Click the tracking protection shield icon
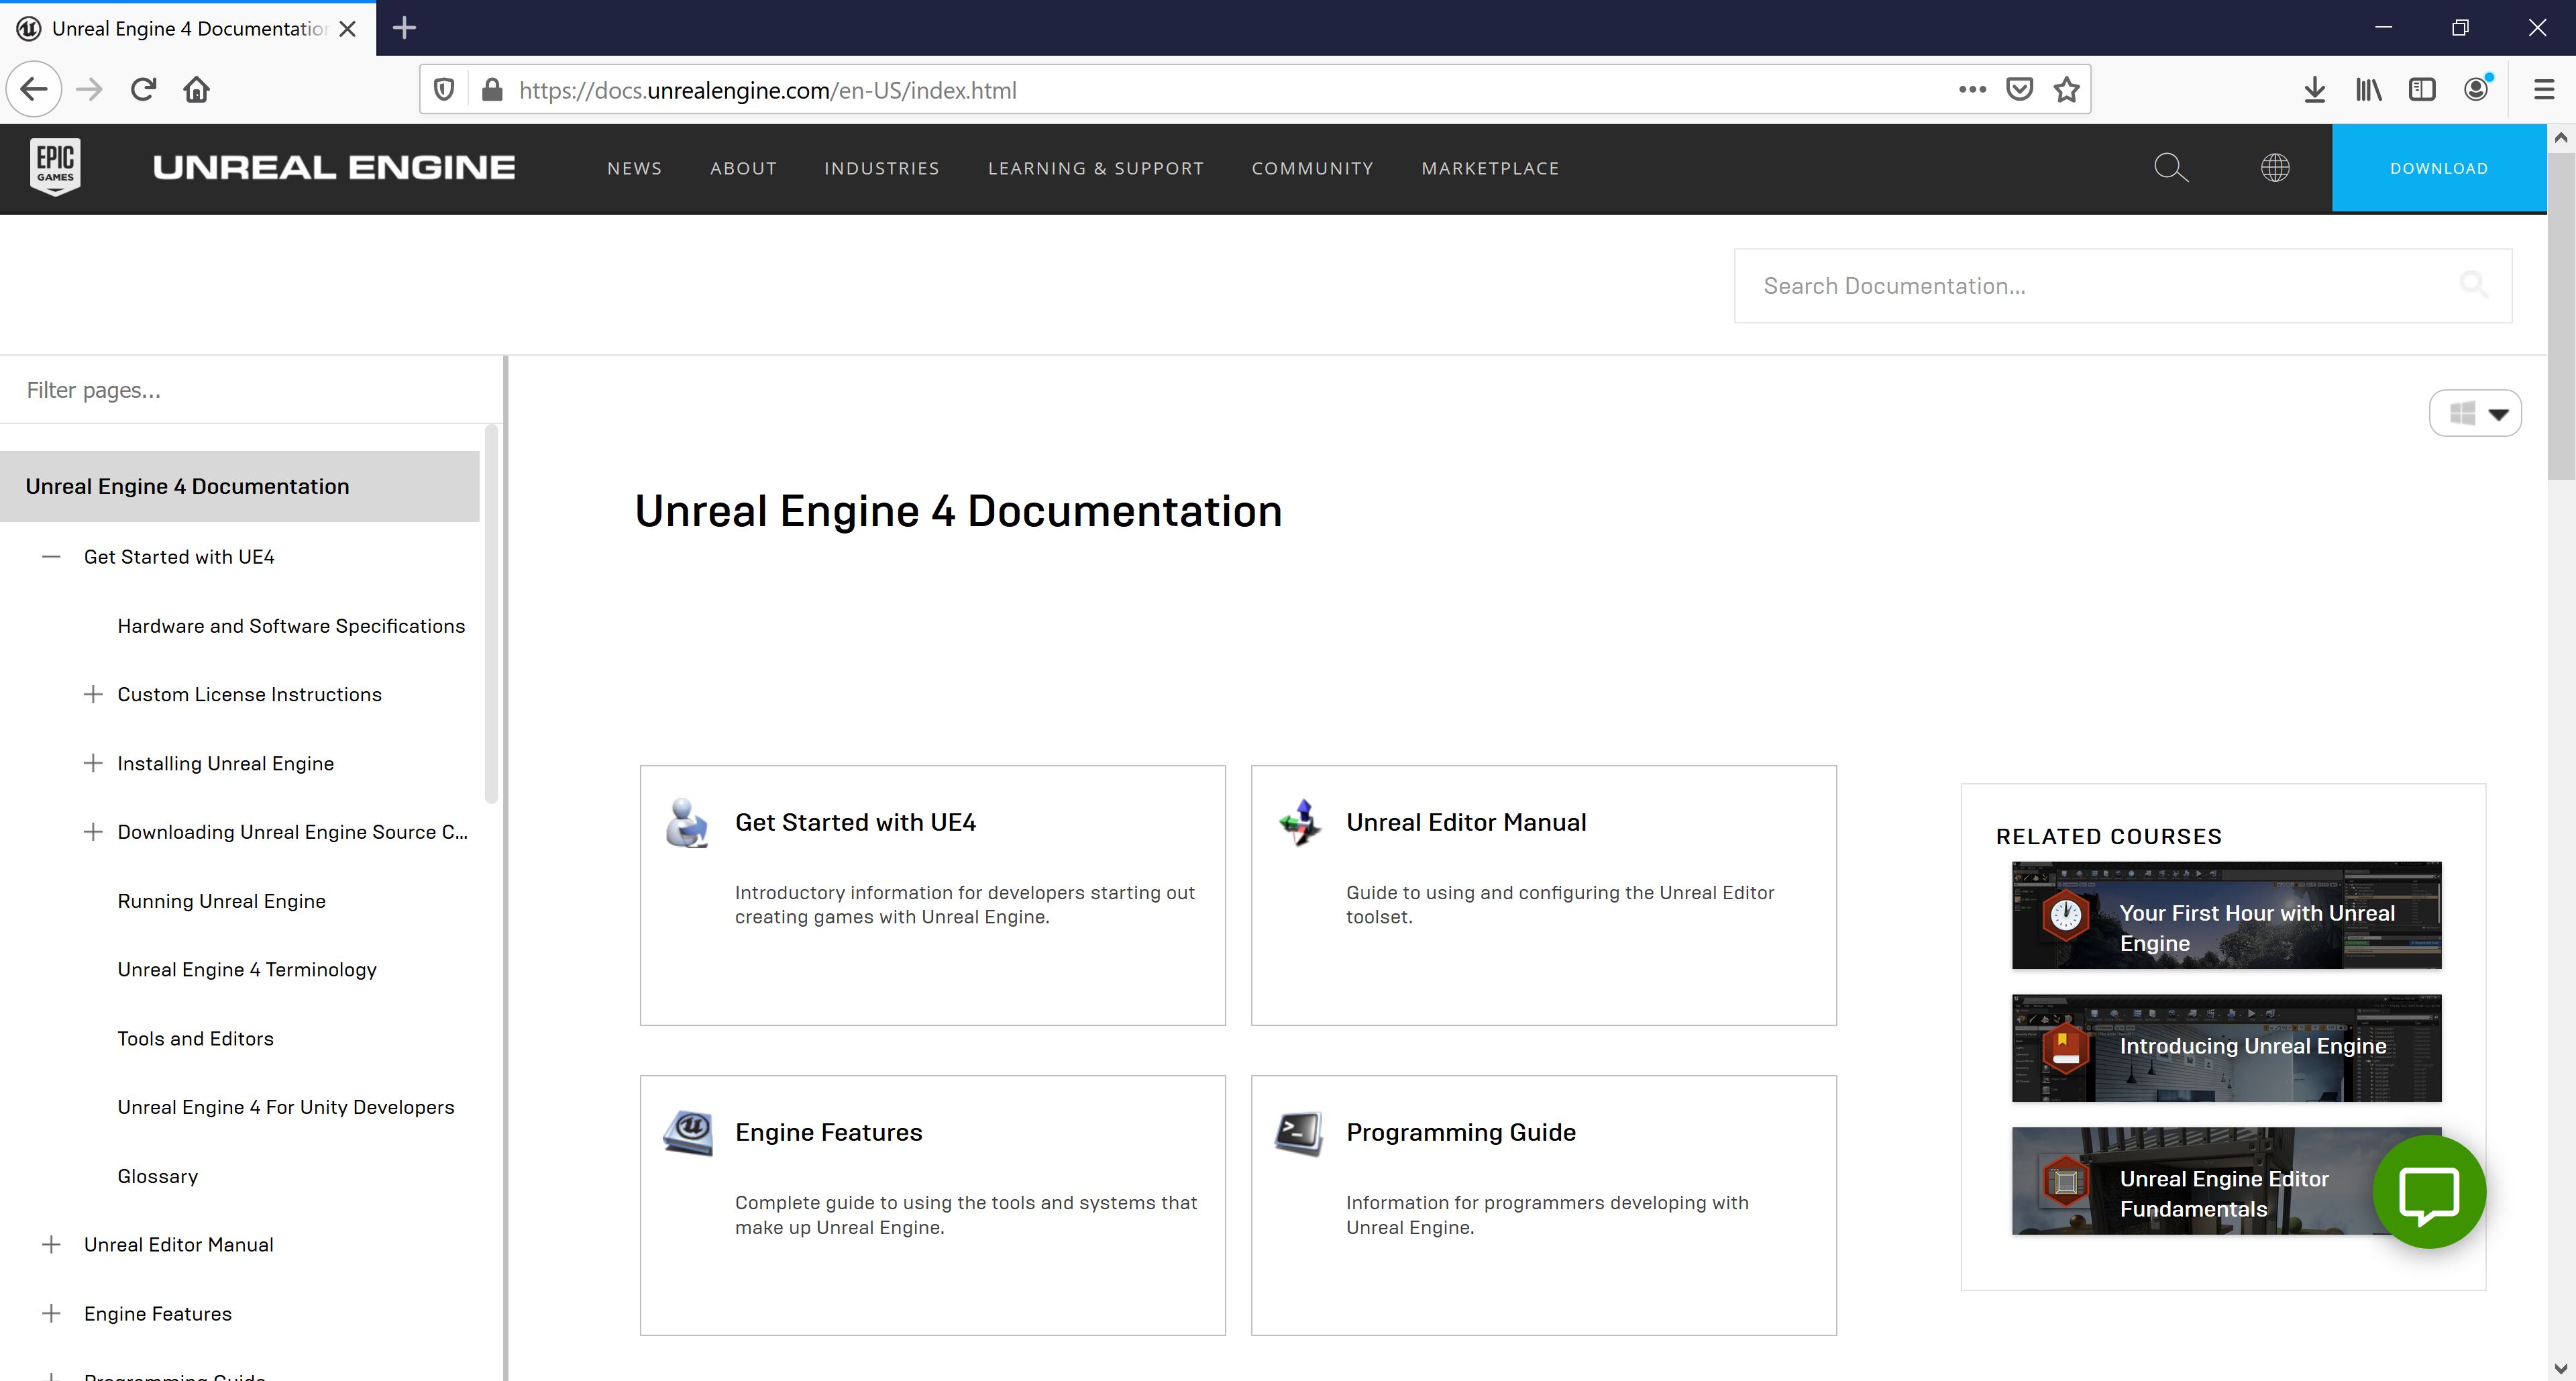 point(443,89)
